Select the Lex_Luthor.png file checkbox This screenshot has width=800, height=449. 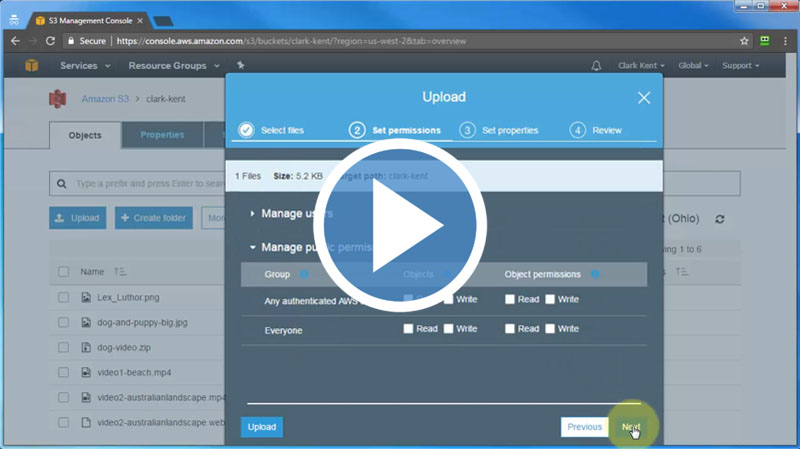pyautogui.click(x=64, y=298)
